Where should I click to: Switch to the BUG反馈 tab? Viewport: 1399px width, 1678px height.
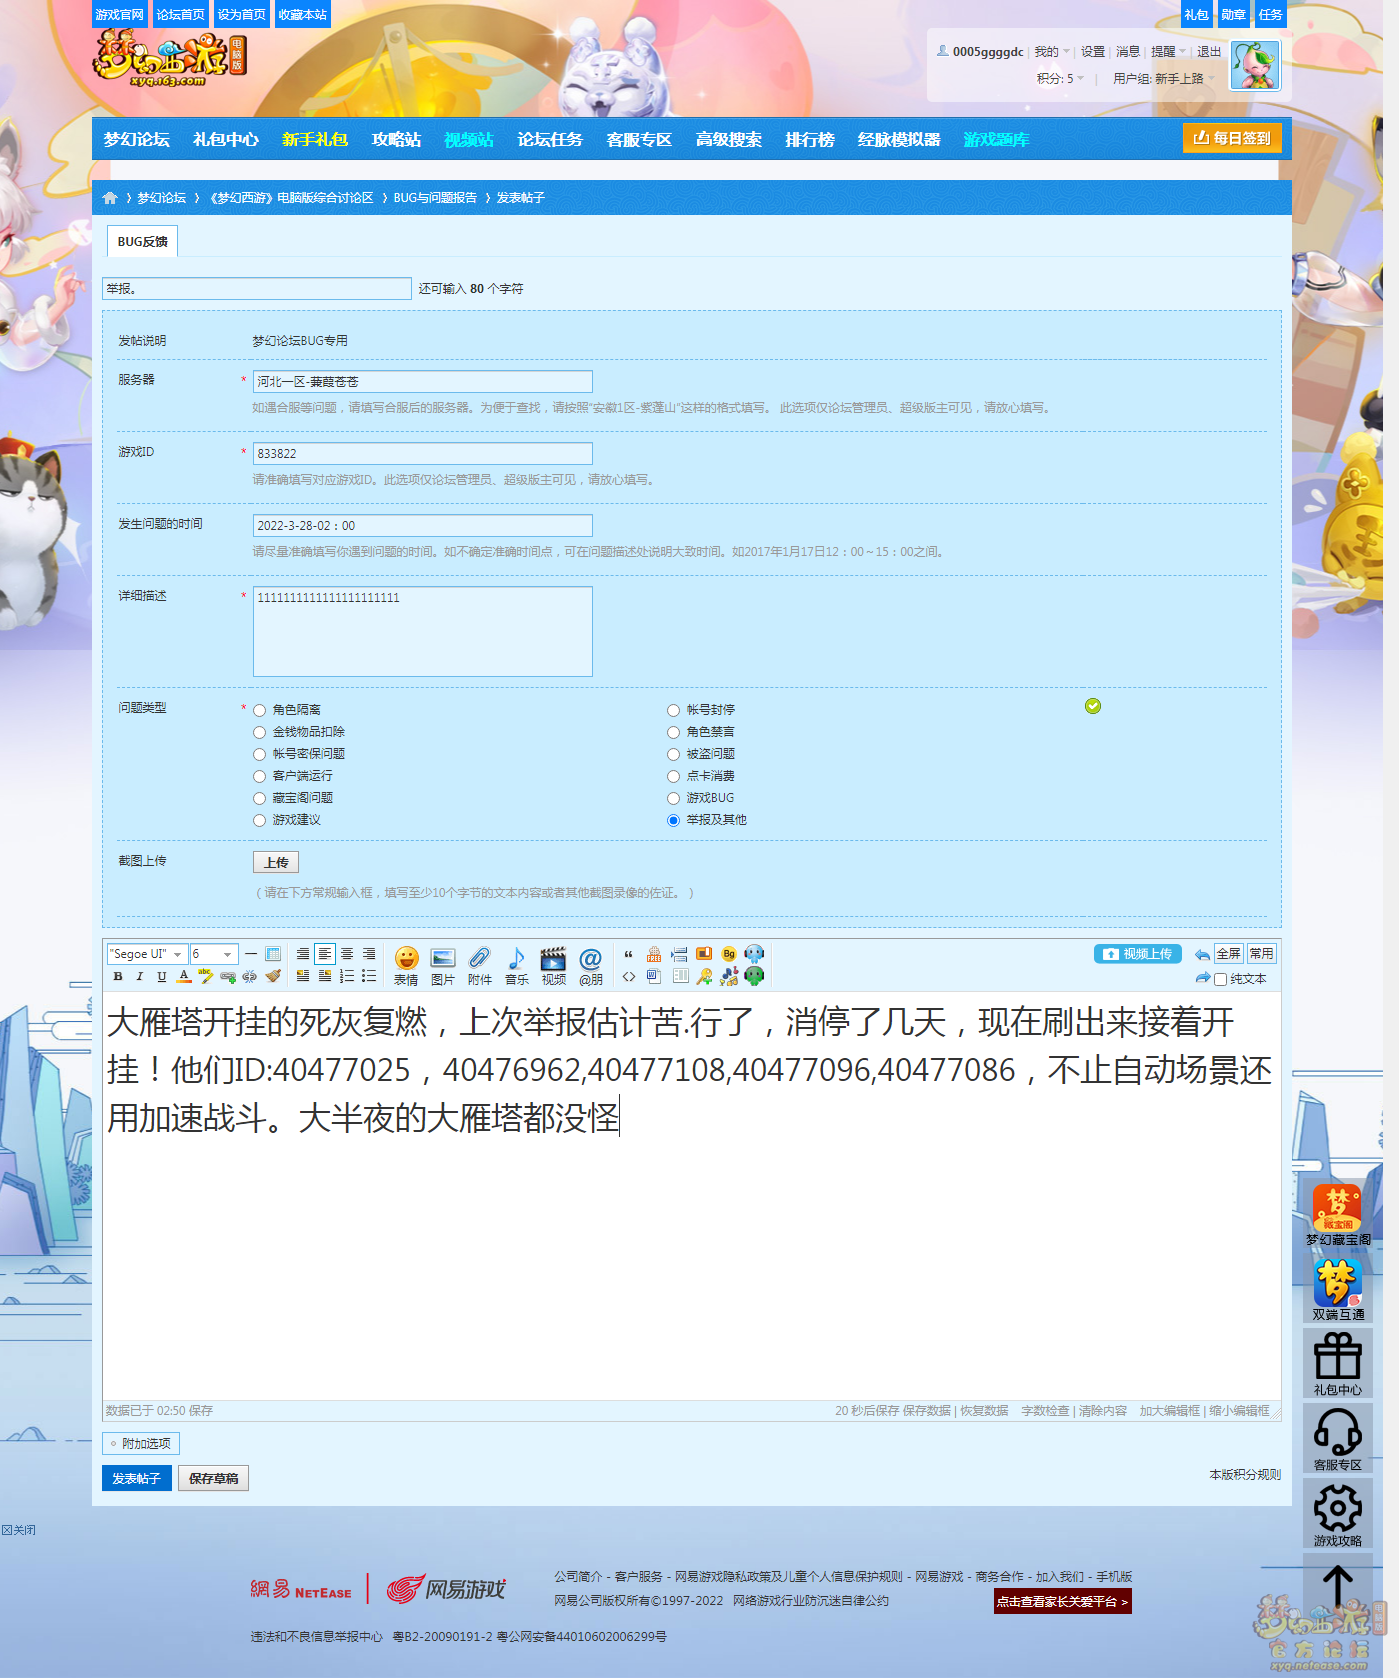tap(142, 241)
